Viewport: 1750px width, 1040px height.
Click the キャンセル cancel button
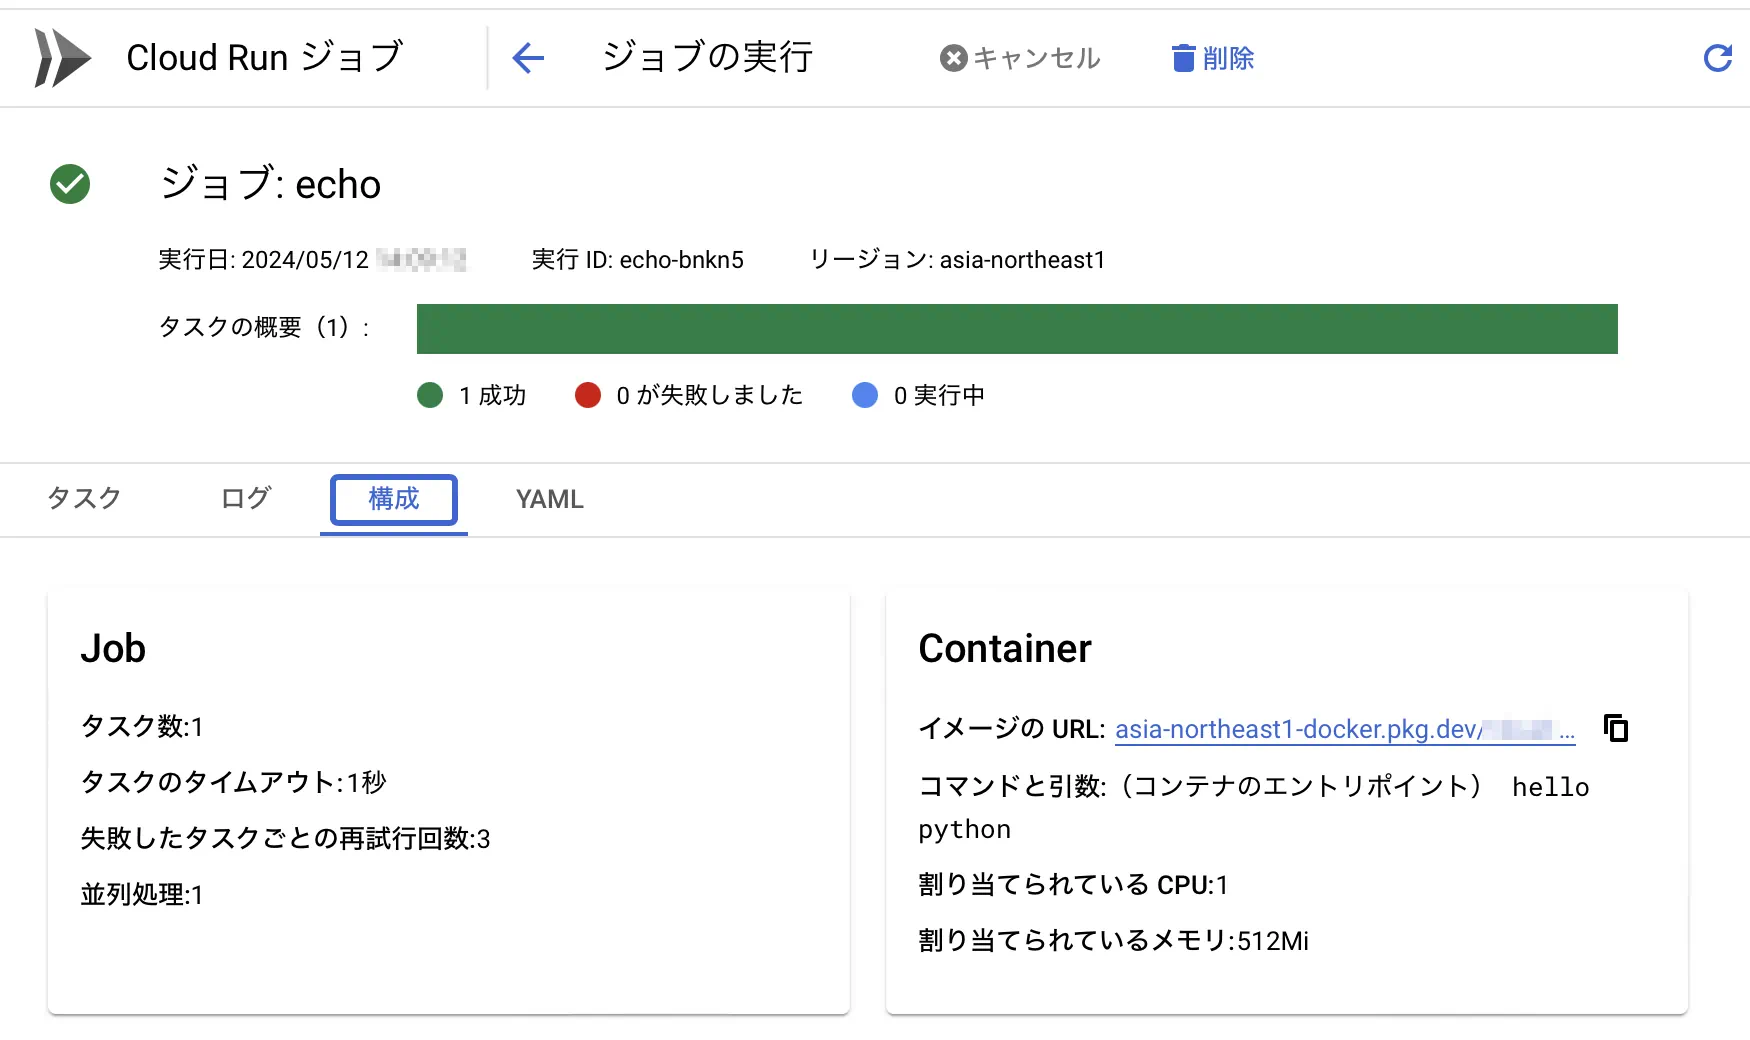(x=1020, y=58)
